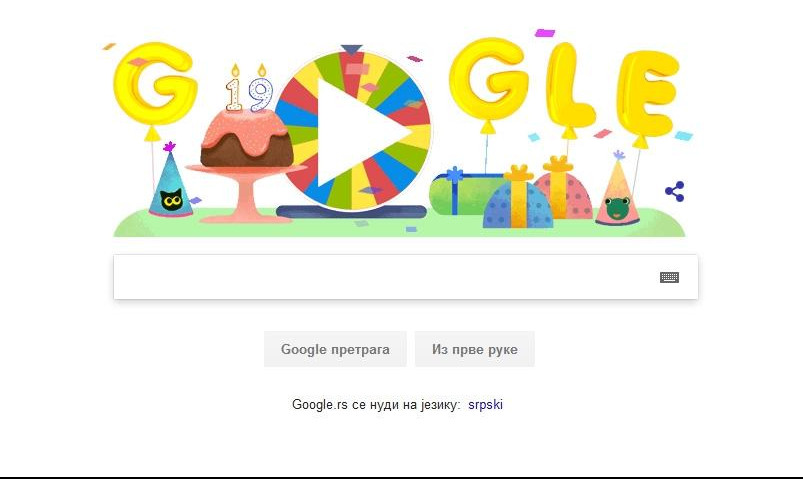Click the number 19 candles
This screenshot has height=479, width=803.
tap(249, 88)
